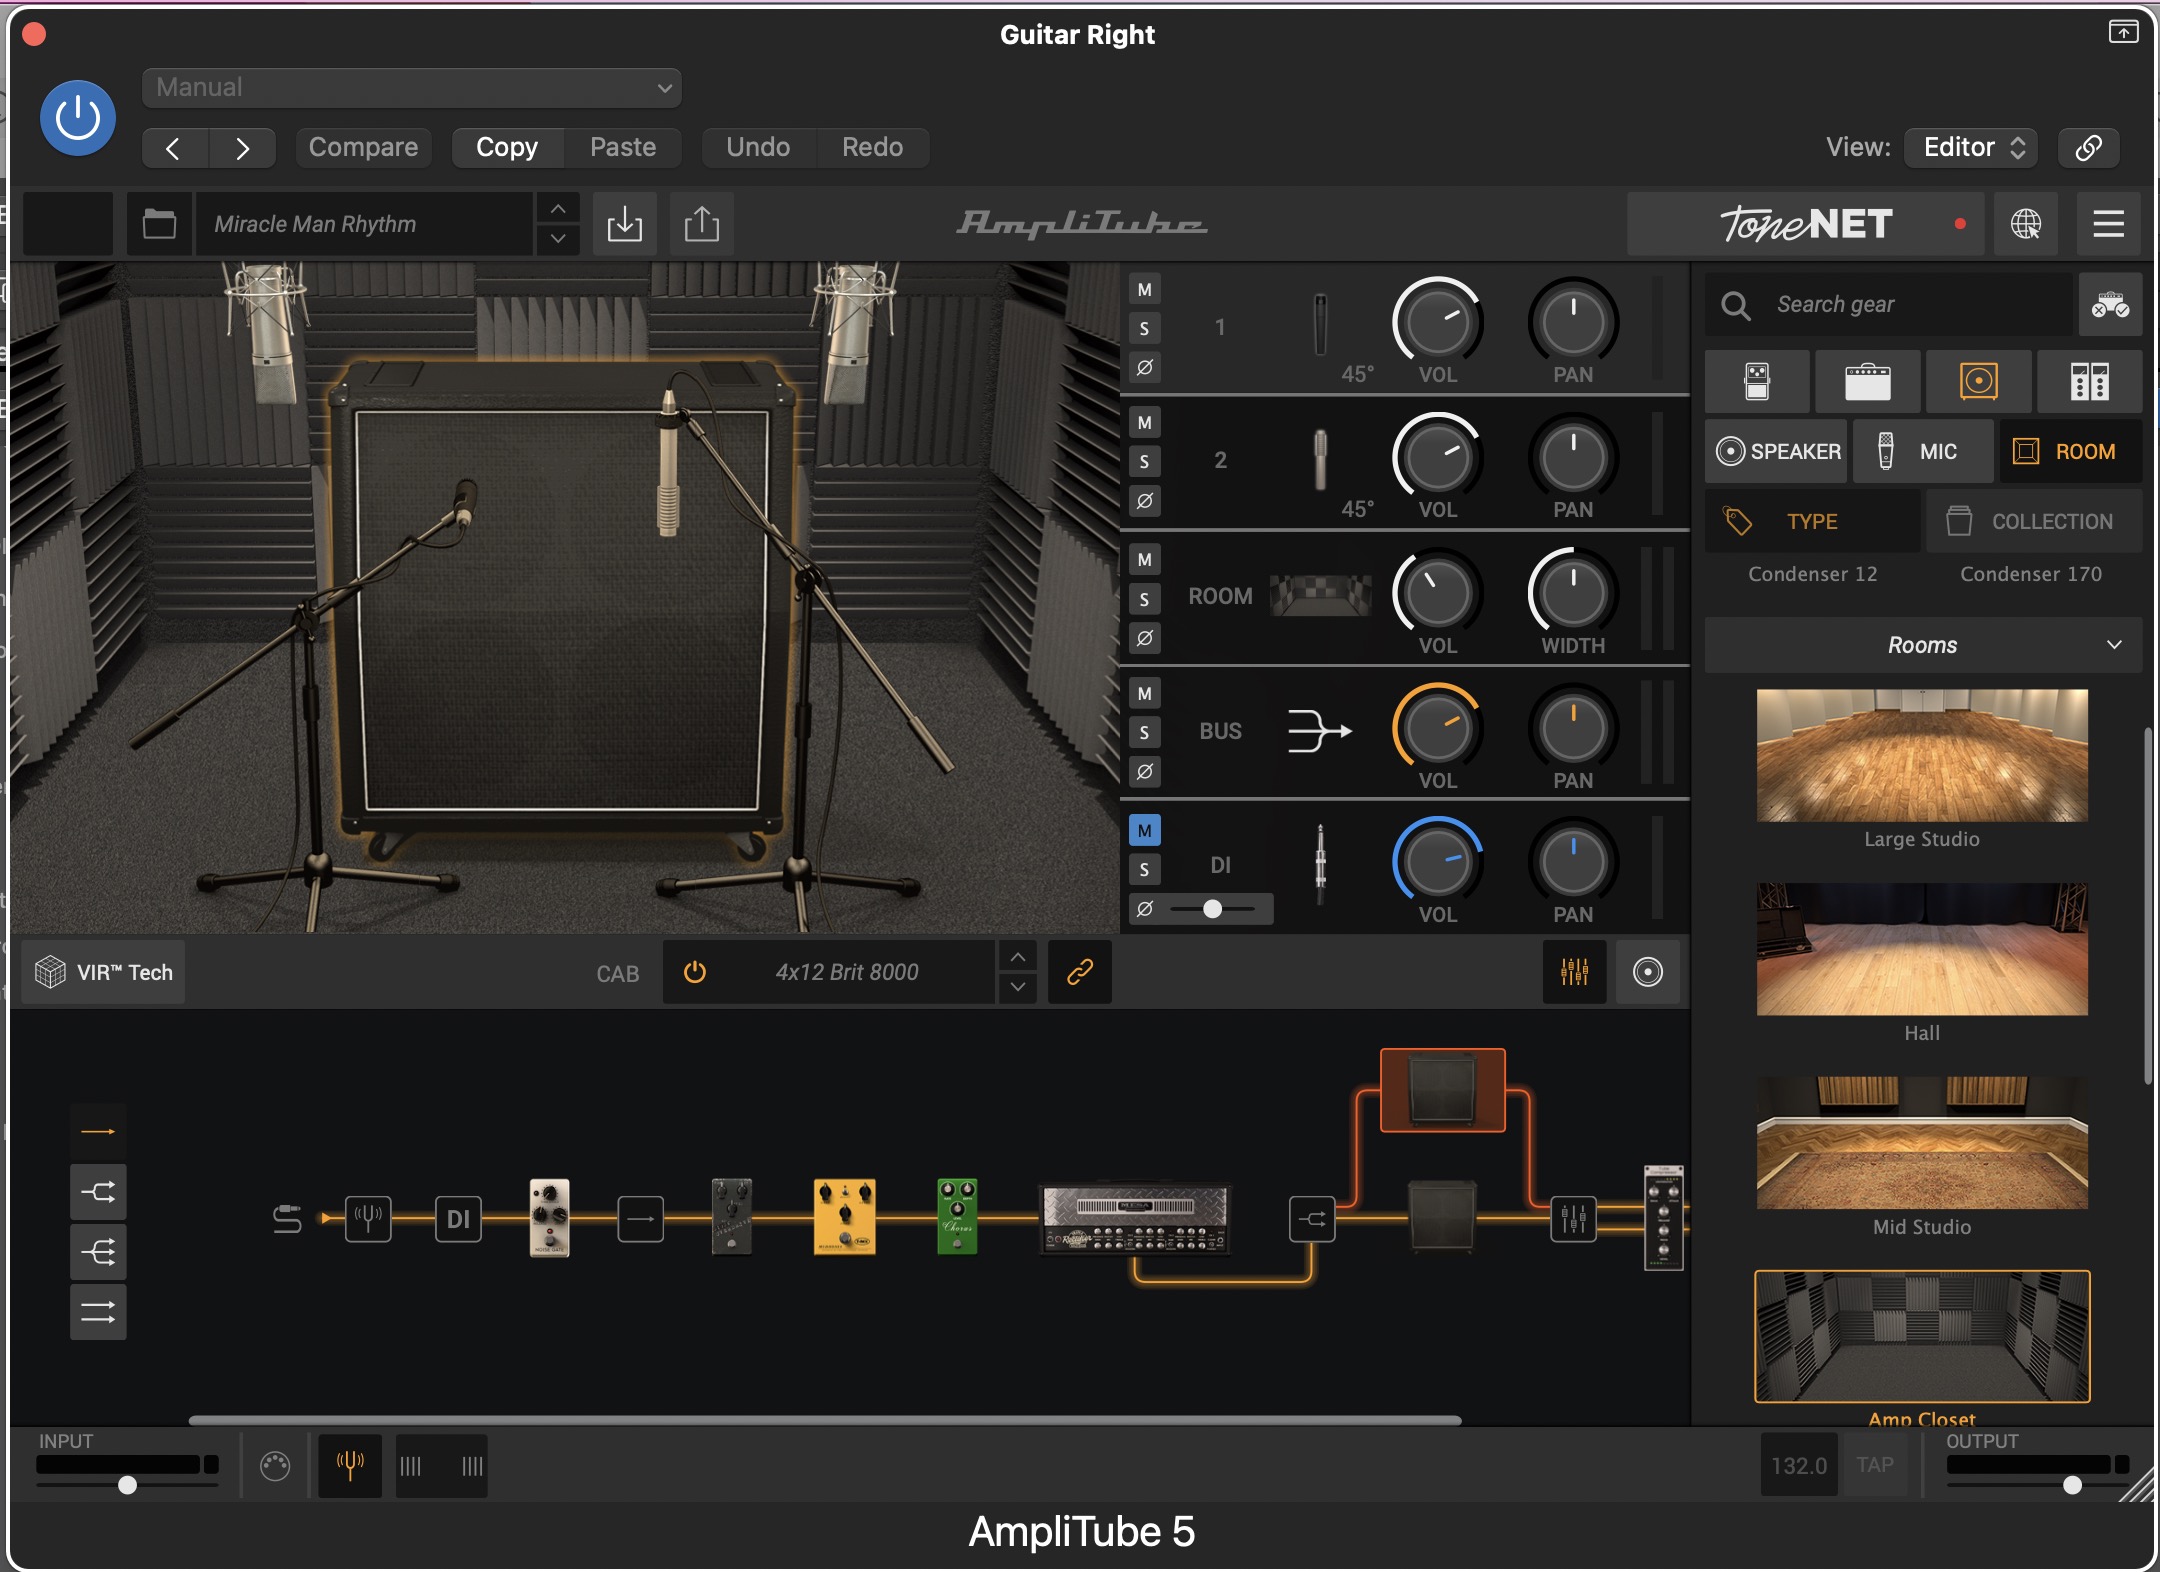Image resolution: width=2160 pixels, height=1572 pixels.
Task: Click the link chain icon beside View
Action: pyautogui.click(x=2088, y=148)
